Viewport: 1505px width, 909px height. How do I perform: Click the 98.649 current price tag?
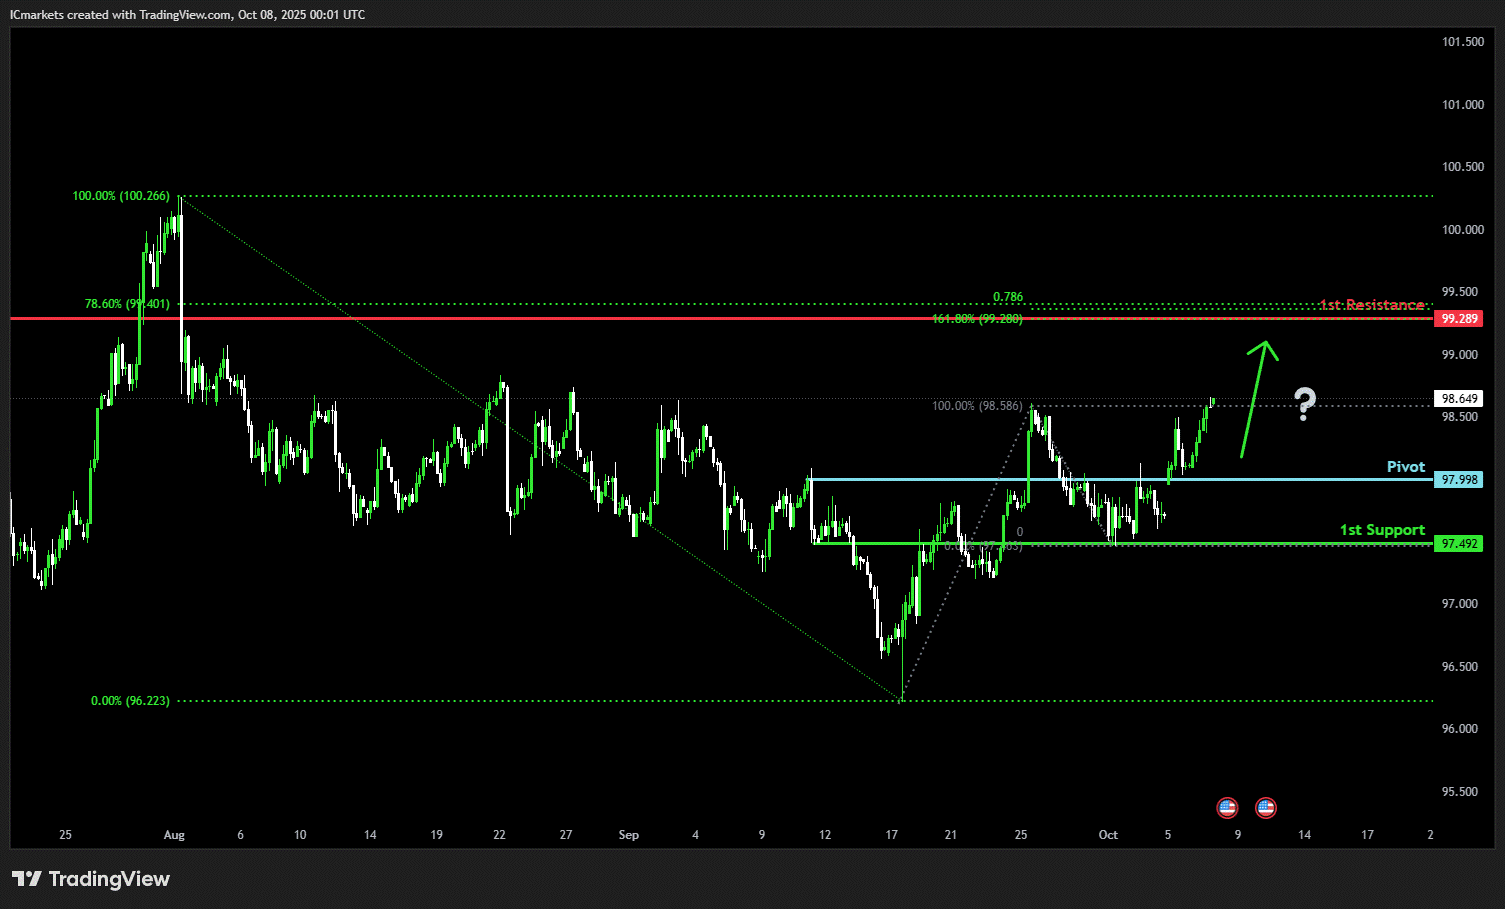point(1458,398)
